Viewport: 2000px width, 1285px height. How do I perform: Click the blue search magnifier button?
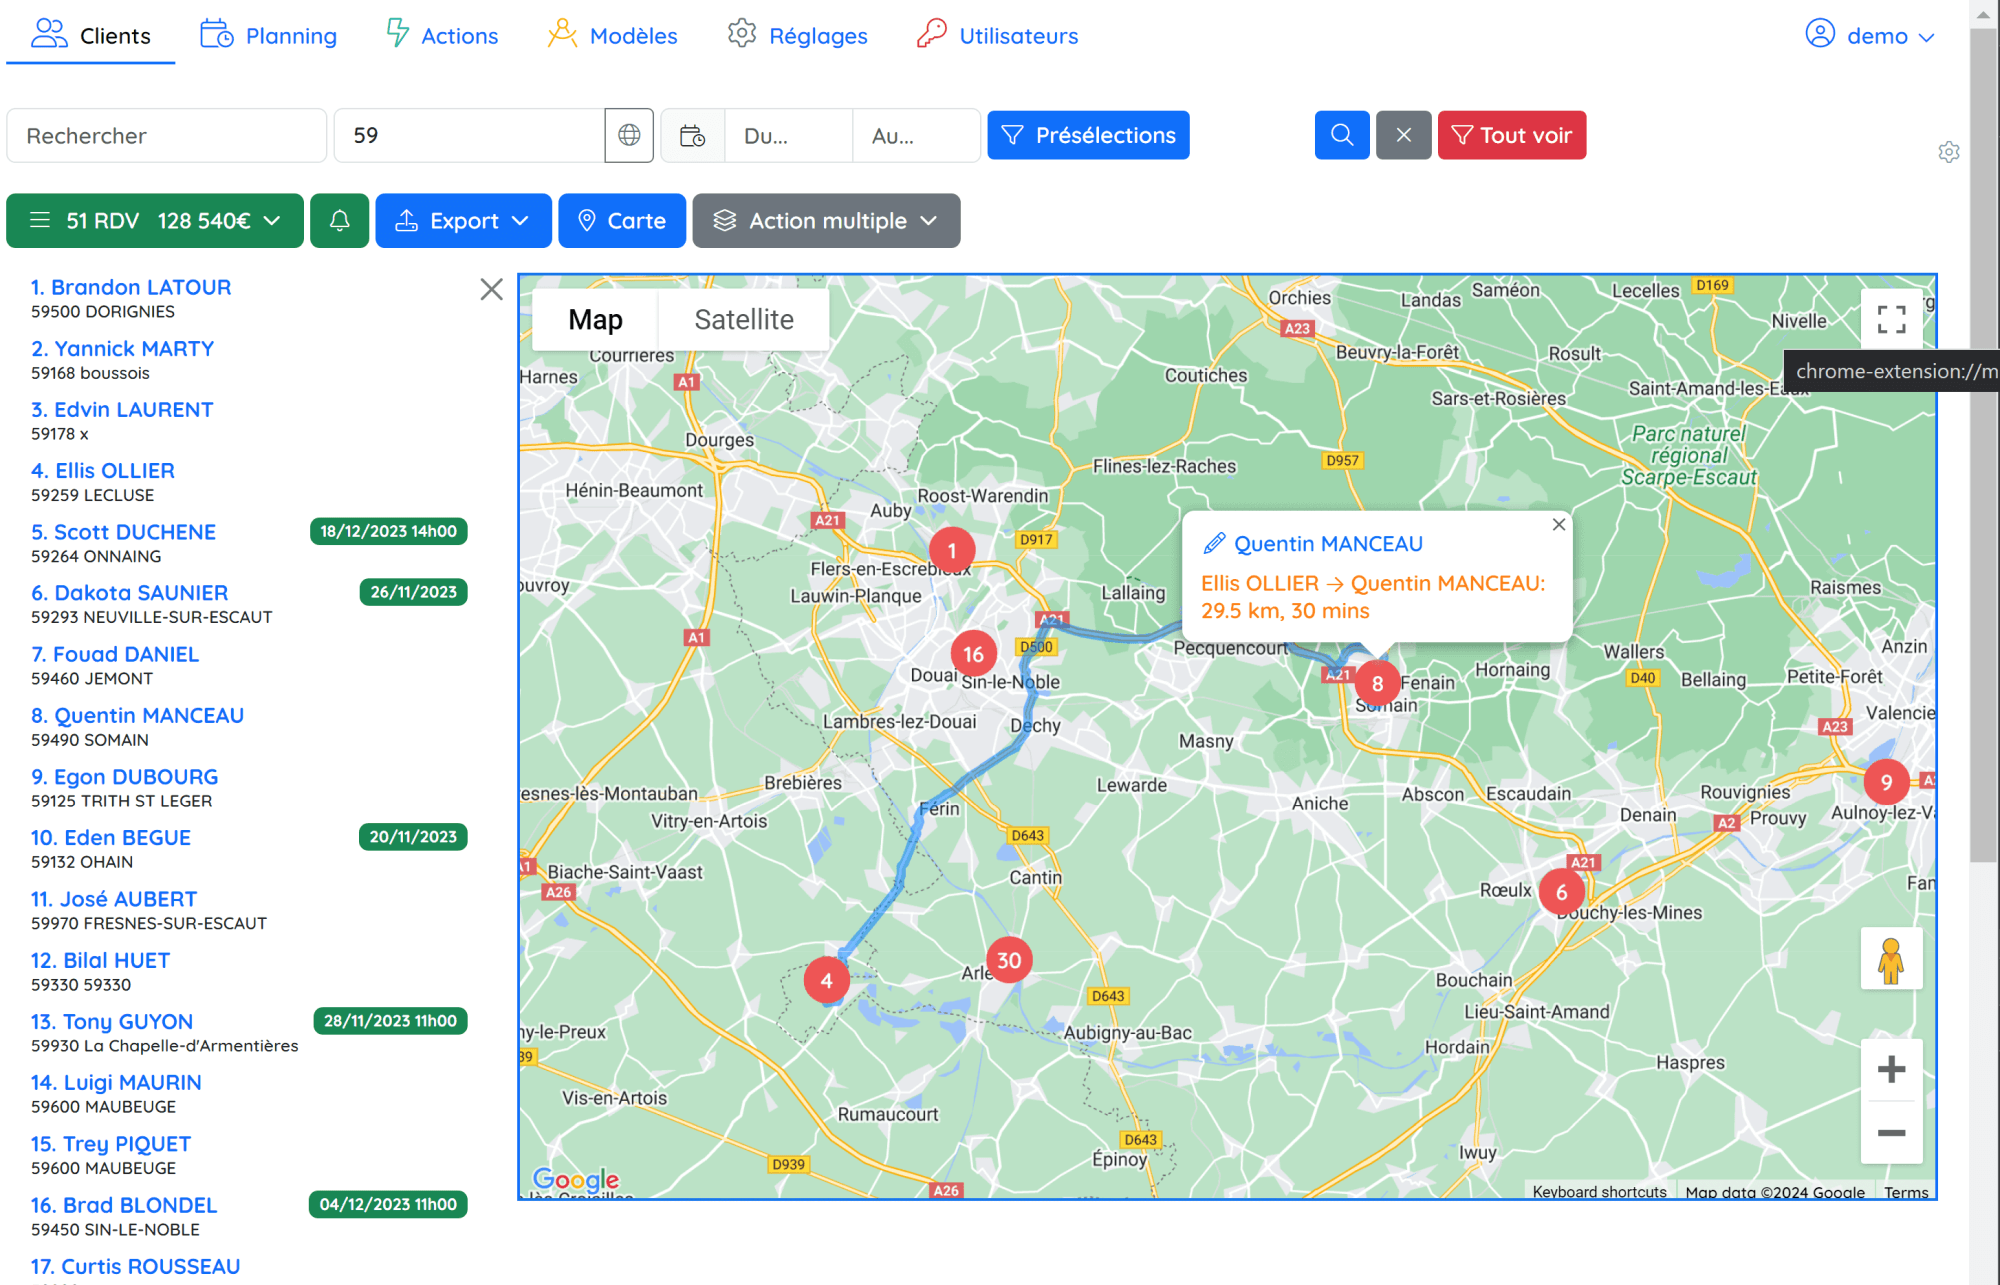coord(1341,135)
